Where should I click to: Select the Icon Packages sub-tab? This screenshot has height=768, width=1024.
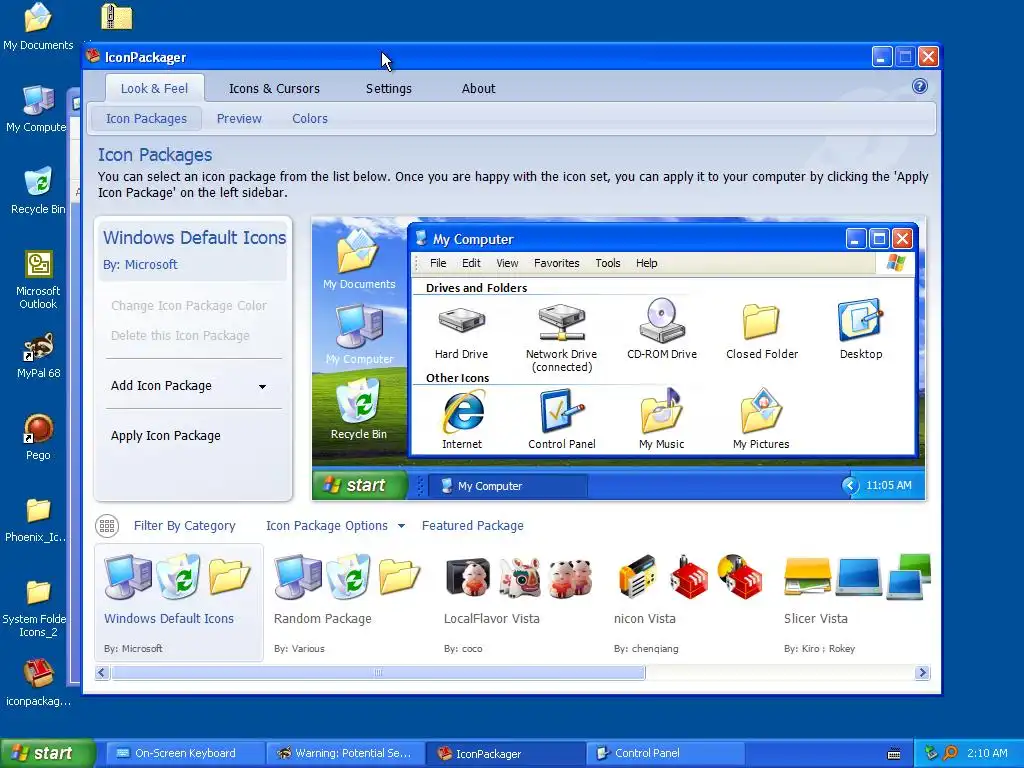pyautogui.click(x=146, y=118)
